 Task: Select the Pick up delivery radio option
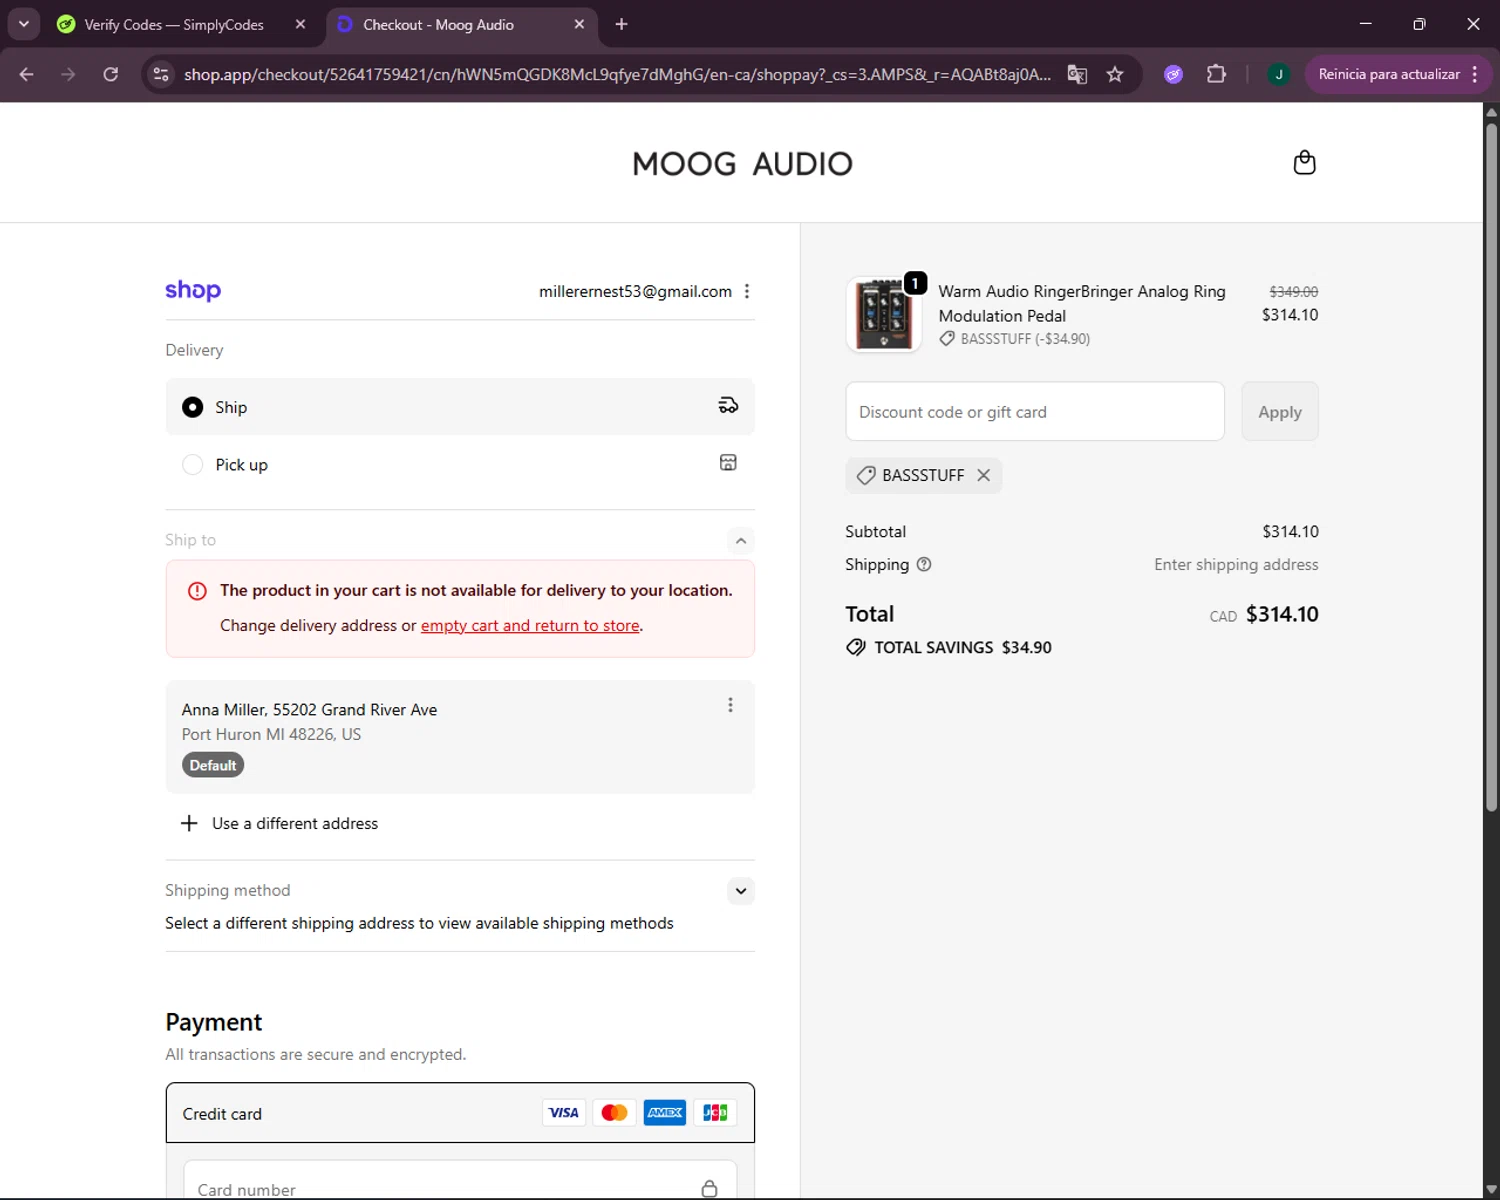pos(192,465)
